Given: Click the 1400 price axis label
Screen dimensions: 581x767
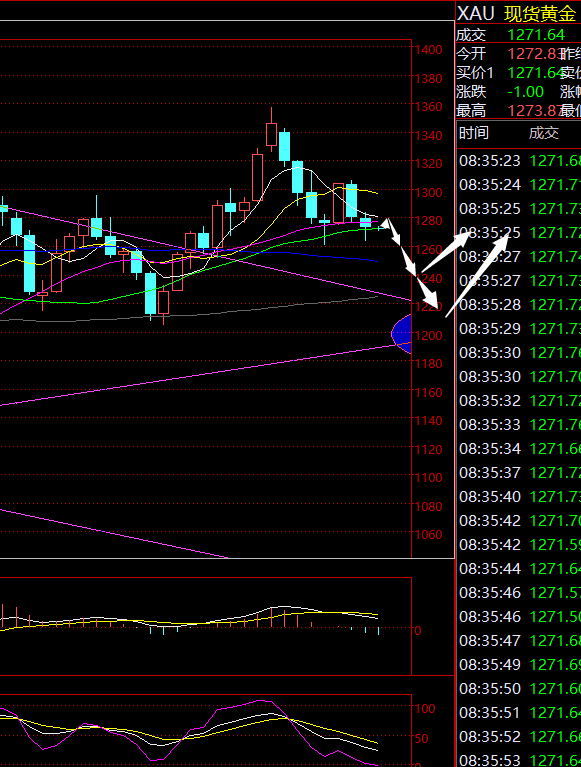Looking at the screenshot, I should pos(428,49).
